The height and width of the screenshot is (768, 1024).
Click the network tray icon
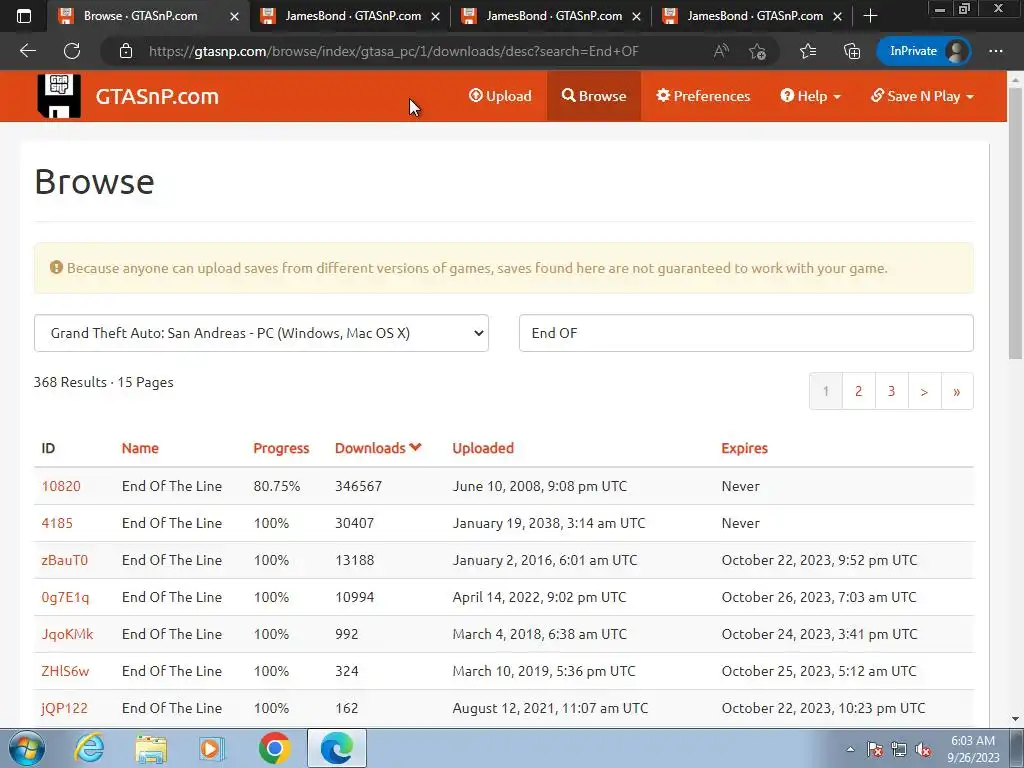point(899,750)
